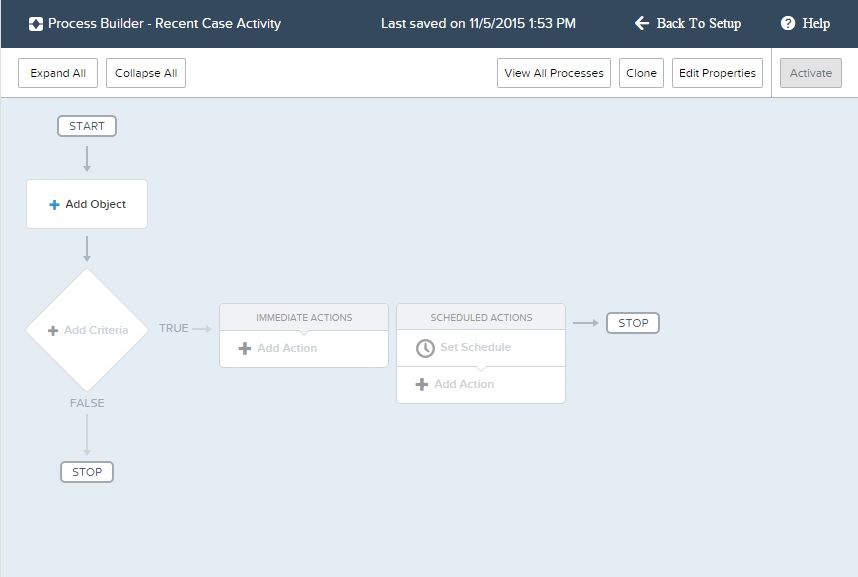
Task: Go Back To Setup
Action: 698,23
